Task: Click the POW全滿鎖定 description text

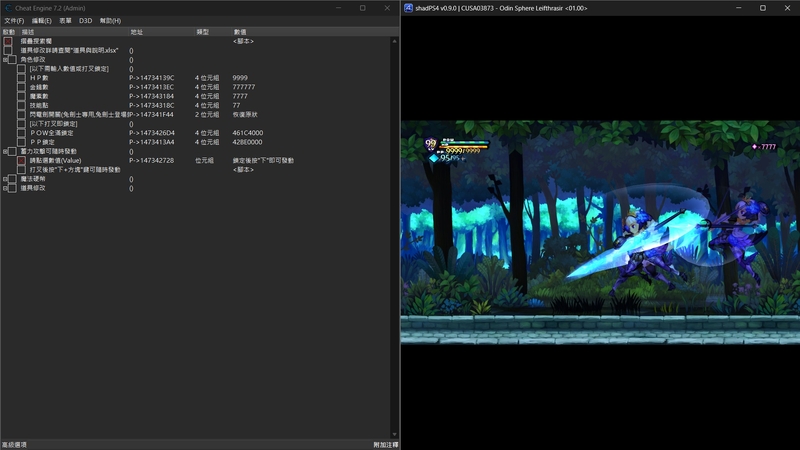Action: tap(52, 133)
